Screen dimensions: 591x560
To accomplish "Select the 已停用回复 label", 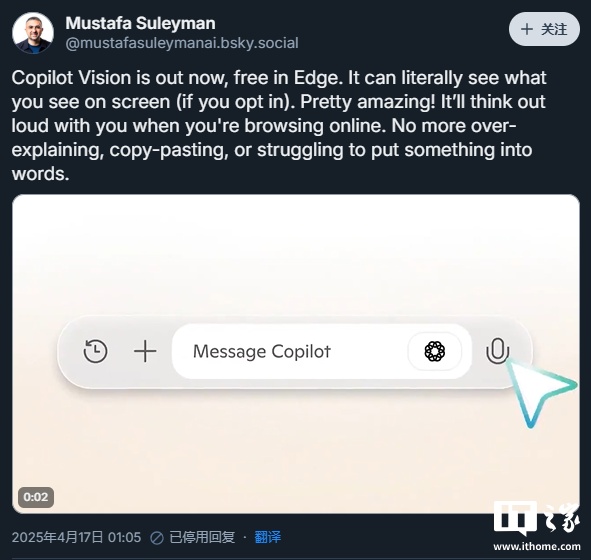I will pos(202,537).
